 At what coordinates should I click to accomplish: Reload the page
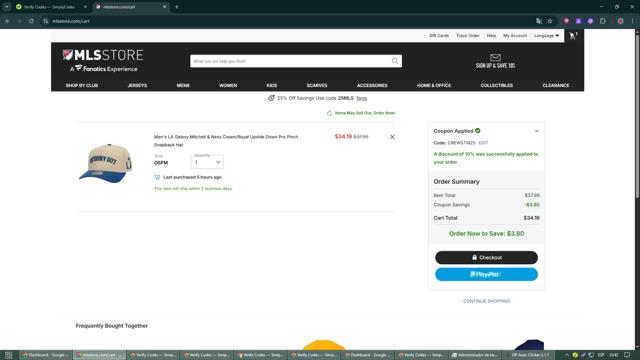pyautogui.click(x=31, y=21)
